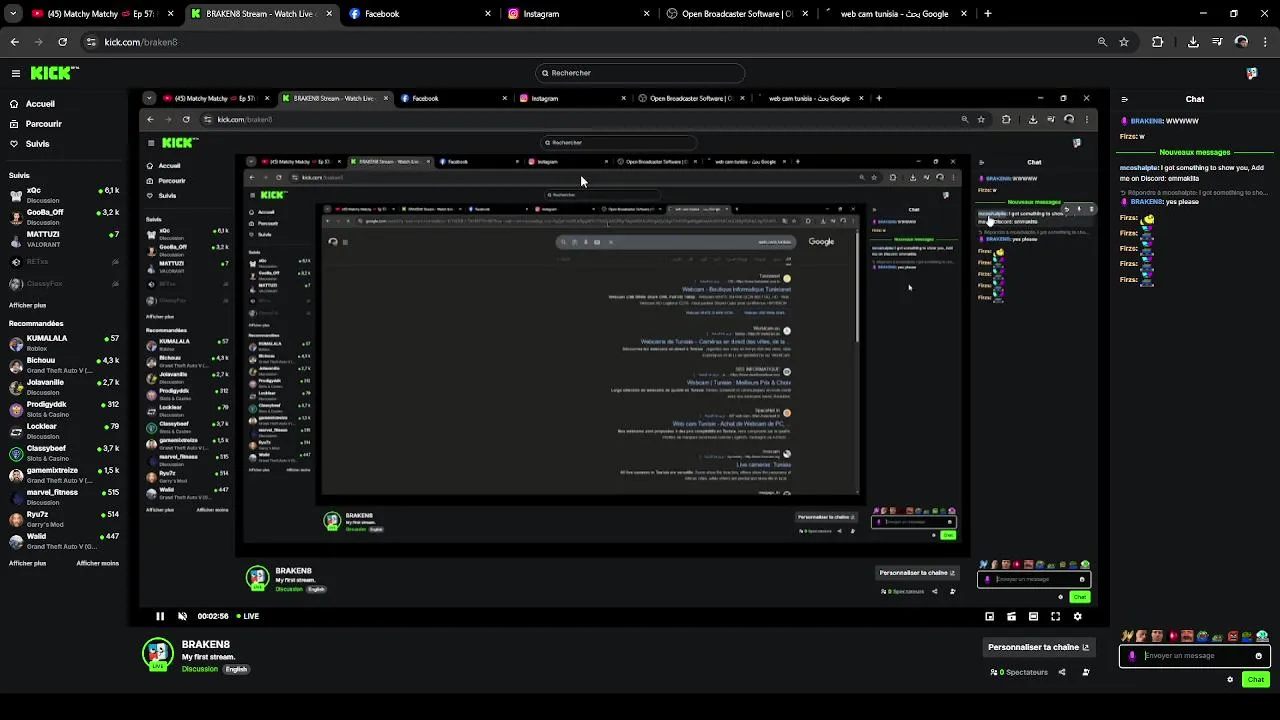
Task: View site info icon in outer address bar
Action: (91, 42)
